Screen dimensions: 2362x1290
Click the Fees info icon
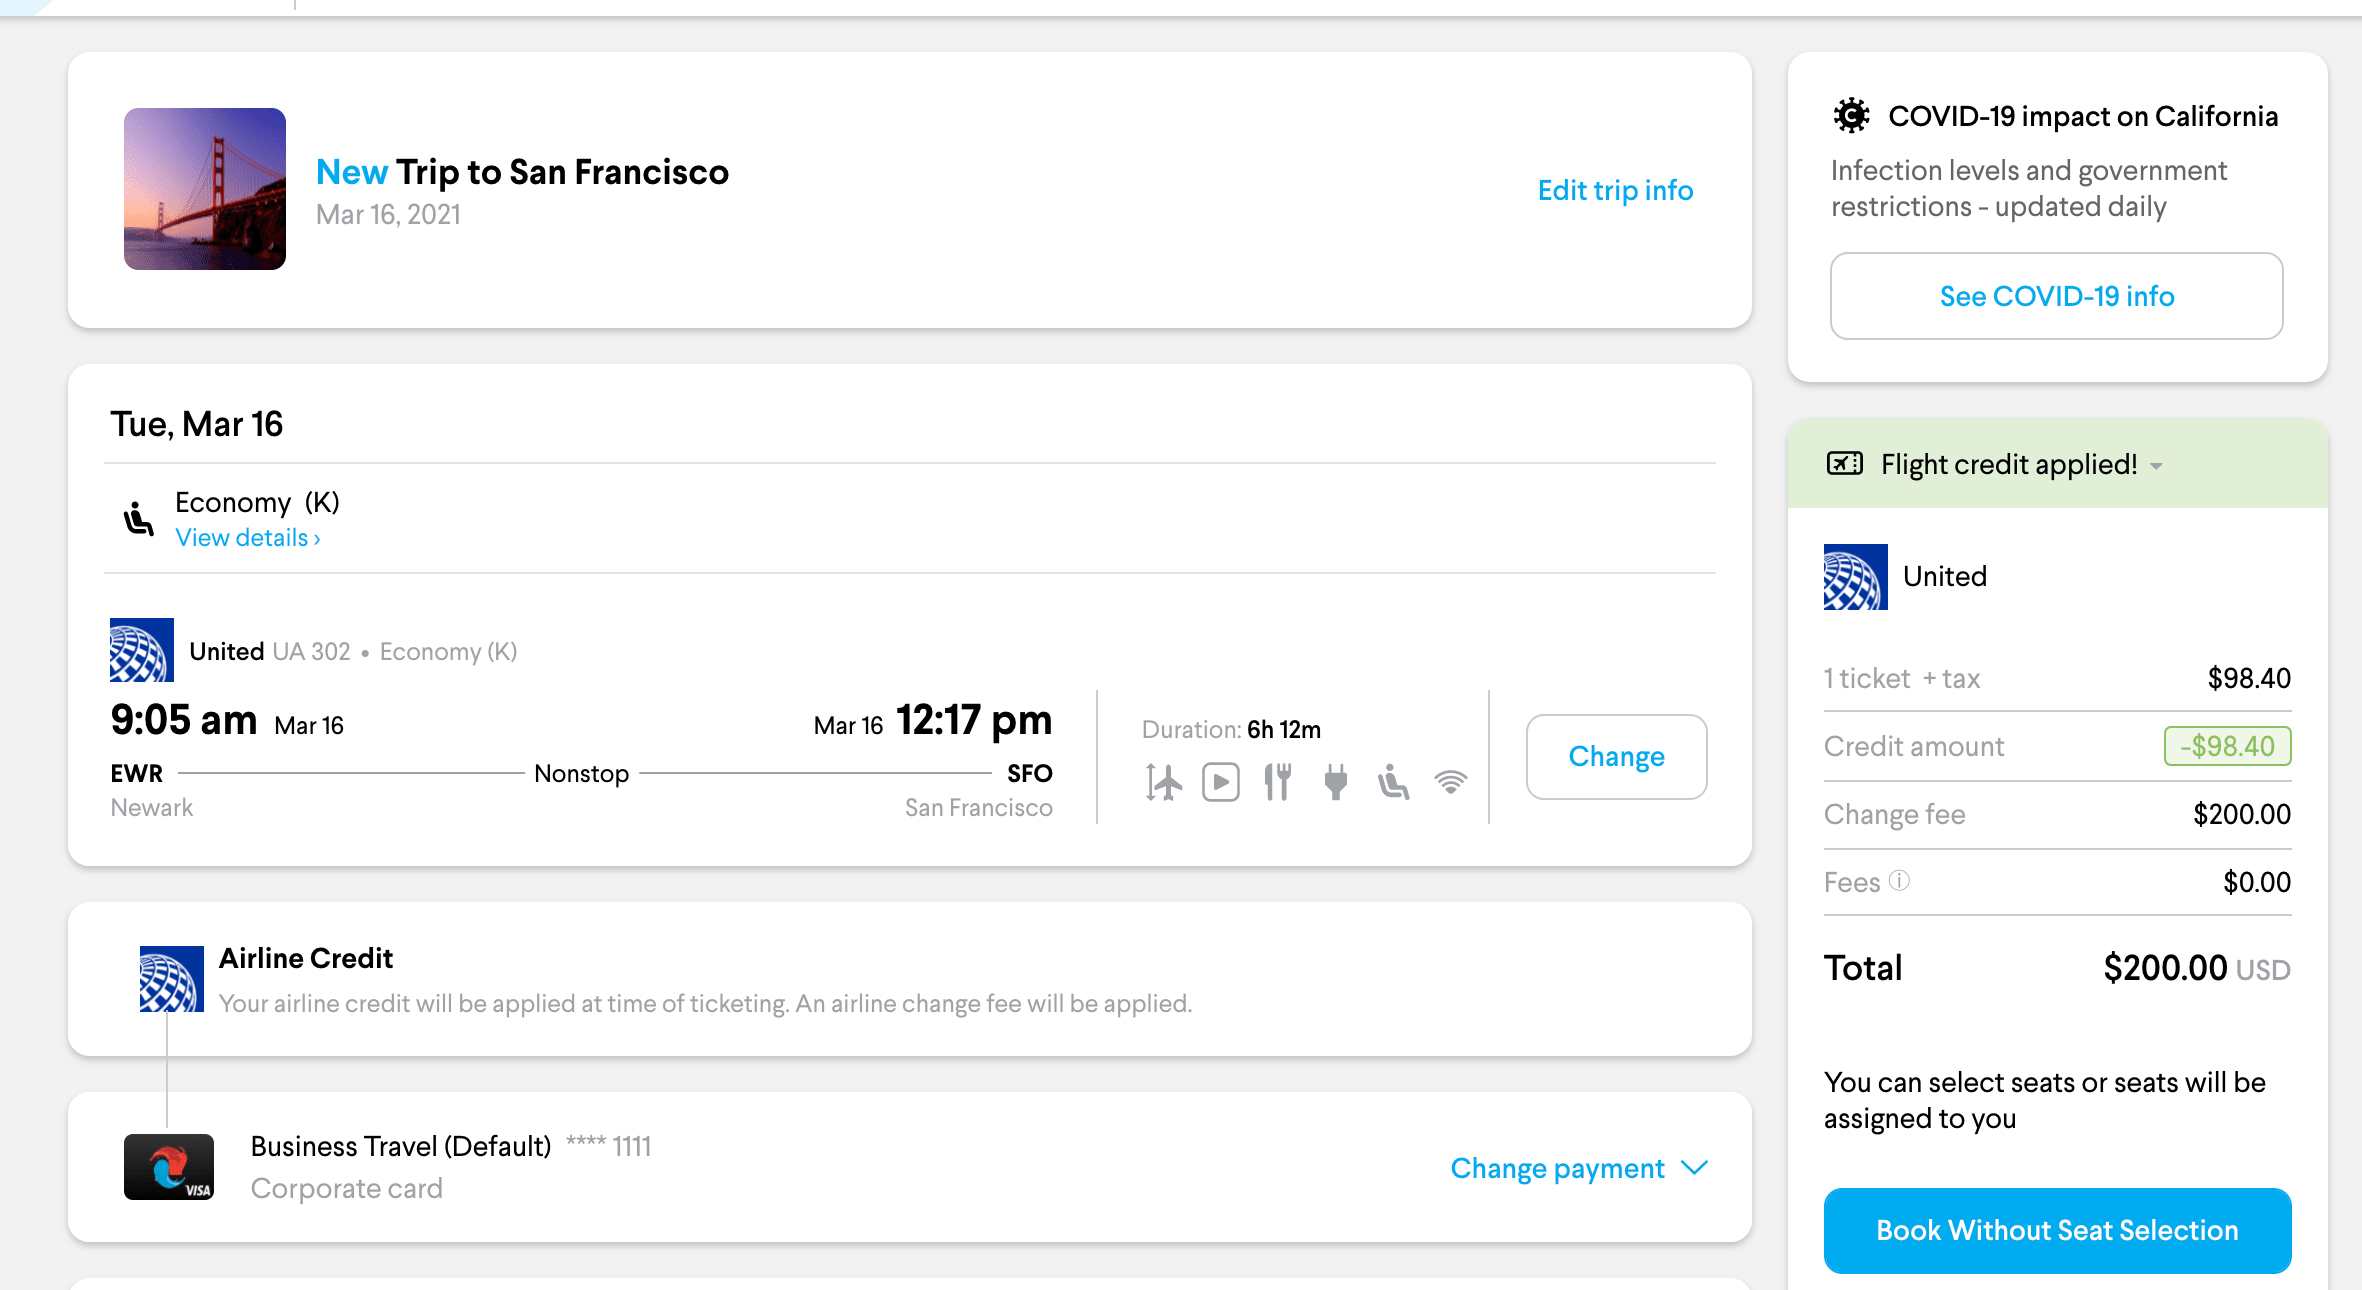coord(1899,880)
